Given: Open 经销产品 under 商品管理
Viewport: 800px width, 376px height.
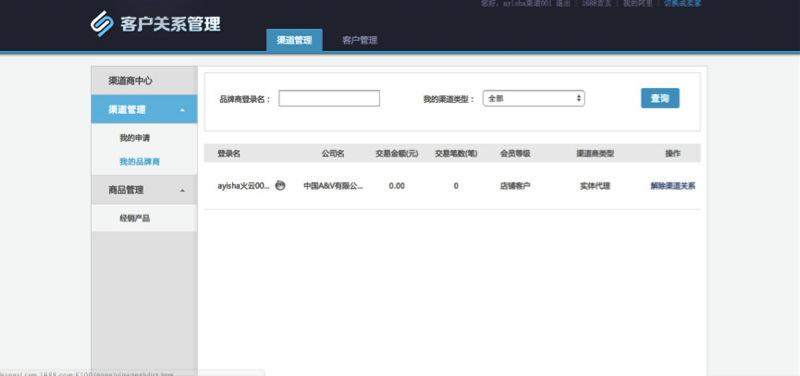Looking at the screenshot, I should 135,218.
